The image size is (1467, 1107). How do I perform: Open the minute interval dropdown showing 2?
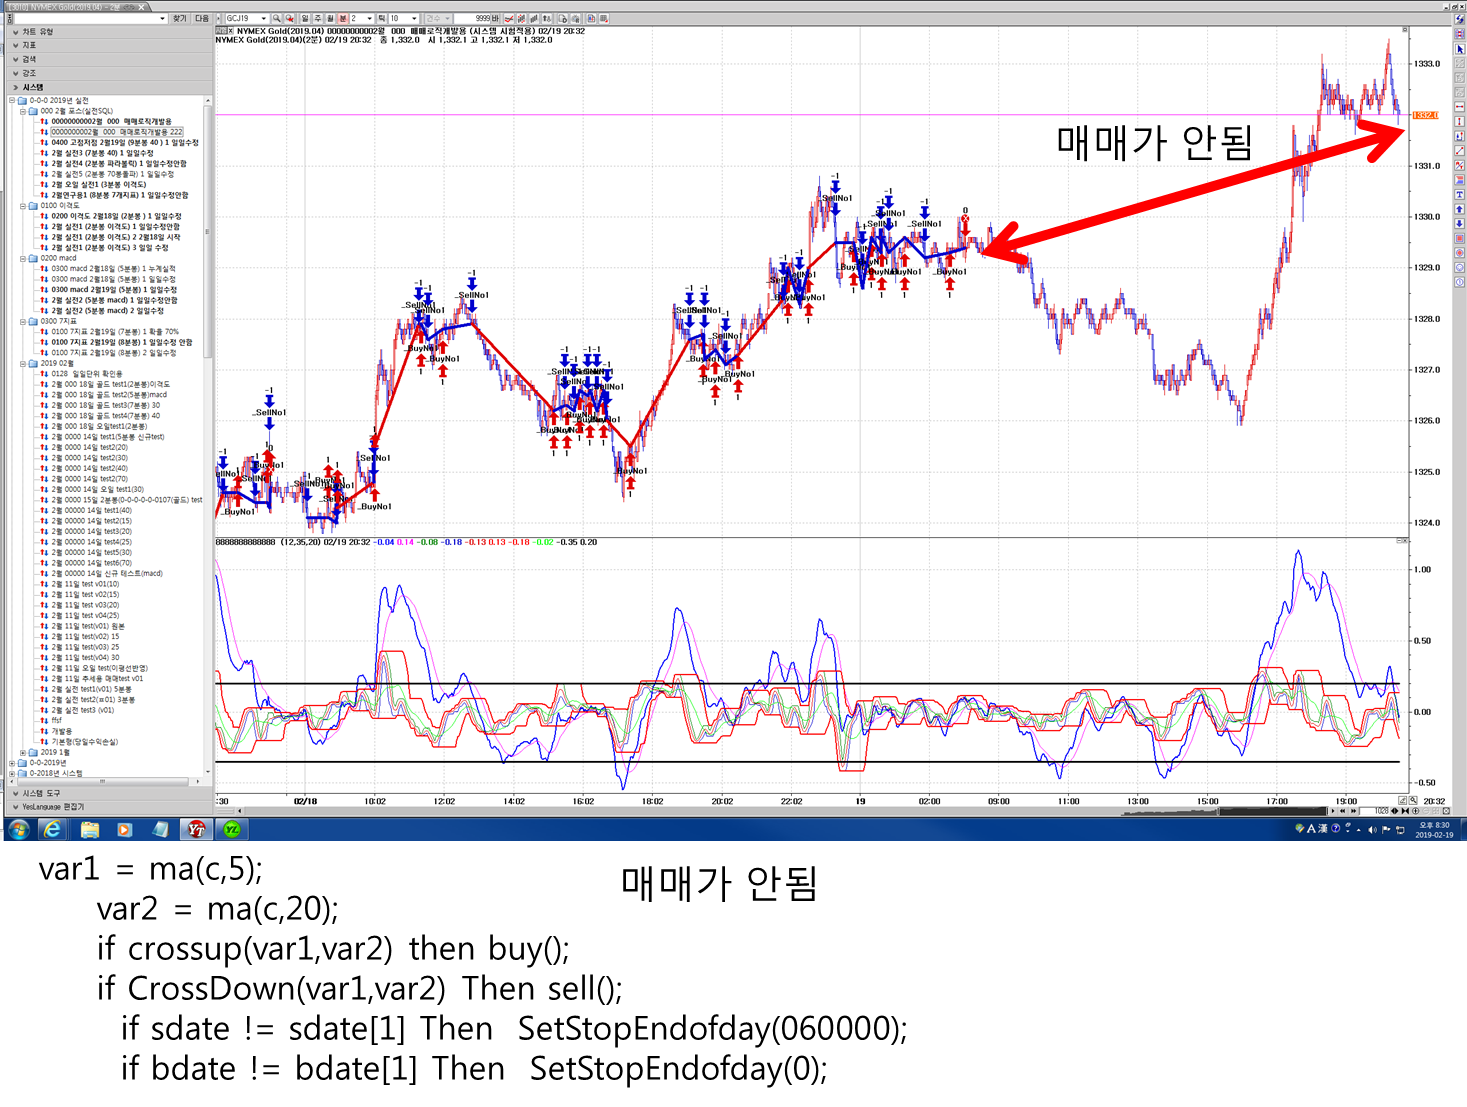tap(369, 18)
